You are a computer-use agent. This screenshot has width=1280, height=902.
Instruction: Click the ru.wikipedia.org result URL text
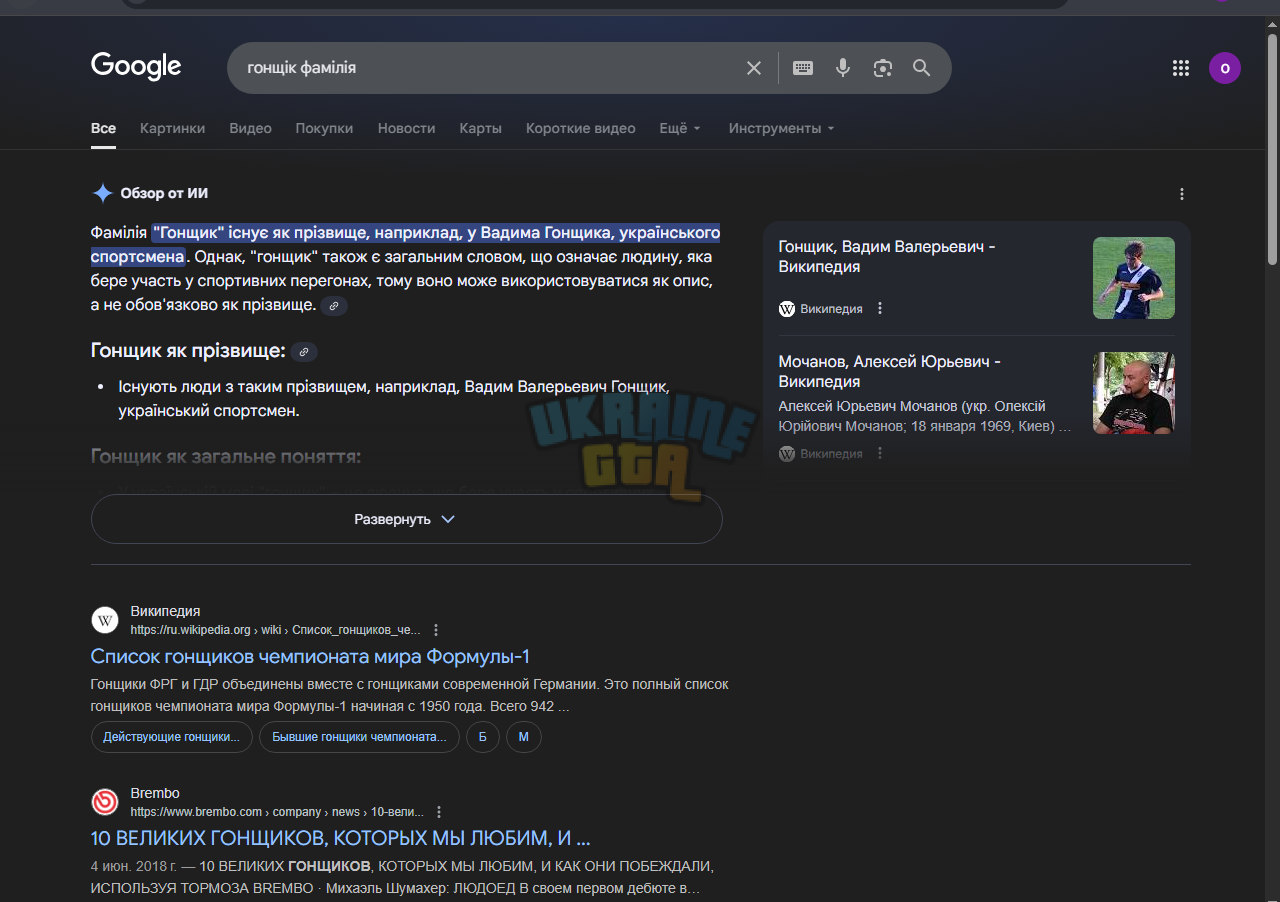coord(275,630)
